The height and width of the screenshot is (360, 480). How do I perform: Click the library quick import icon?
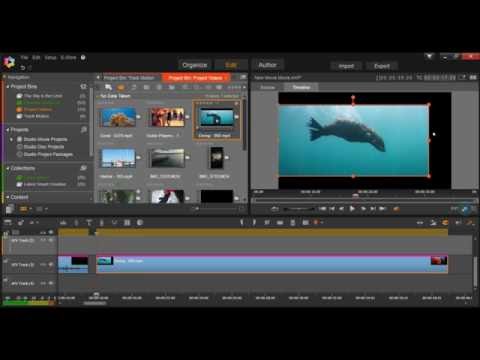click(108, 87)
